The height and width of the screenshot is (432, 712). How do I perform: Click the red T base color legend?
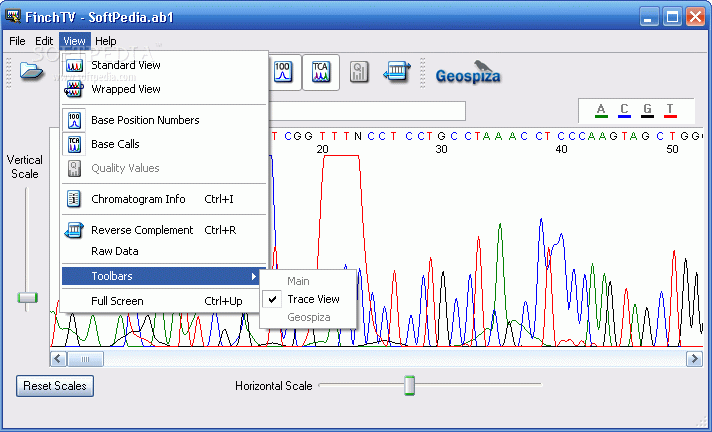tap(670, 110)
